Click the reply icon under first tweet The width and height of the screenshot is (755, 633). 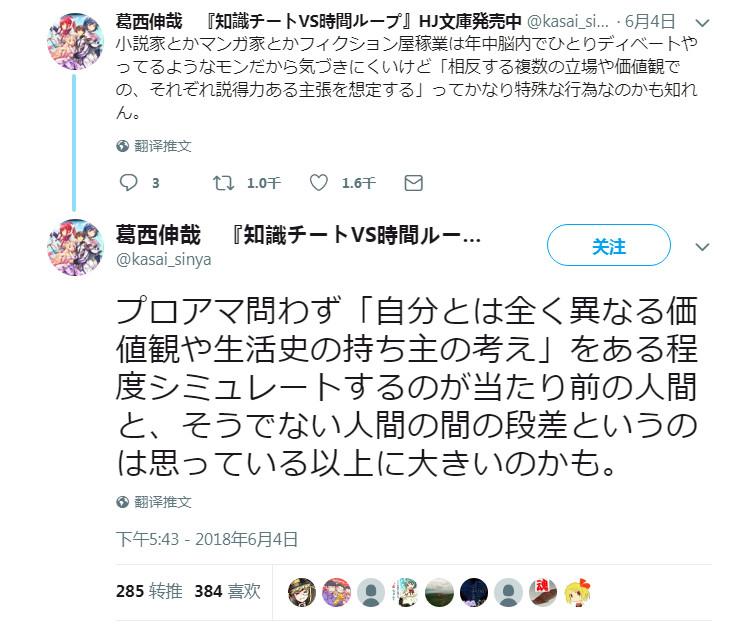(x=128, y=182)
